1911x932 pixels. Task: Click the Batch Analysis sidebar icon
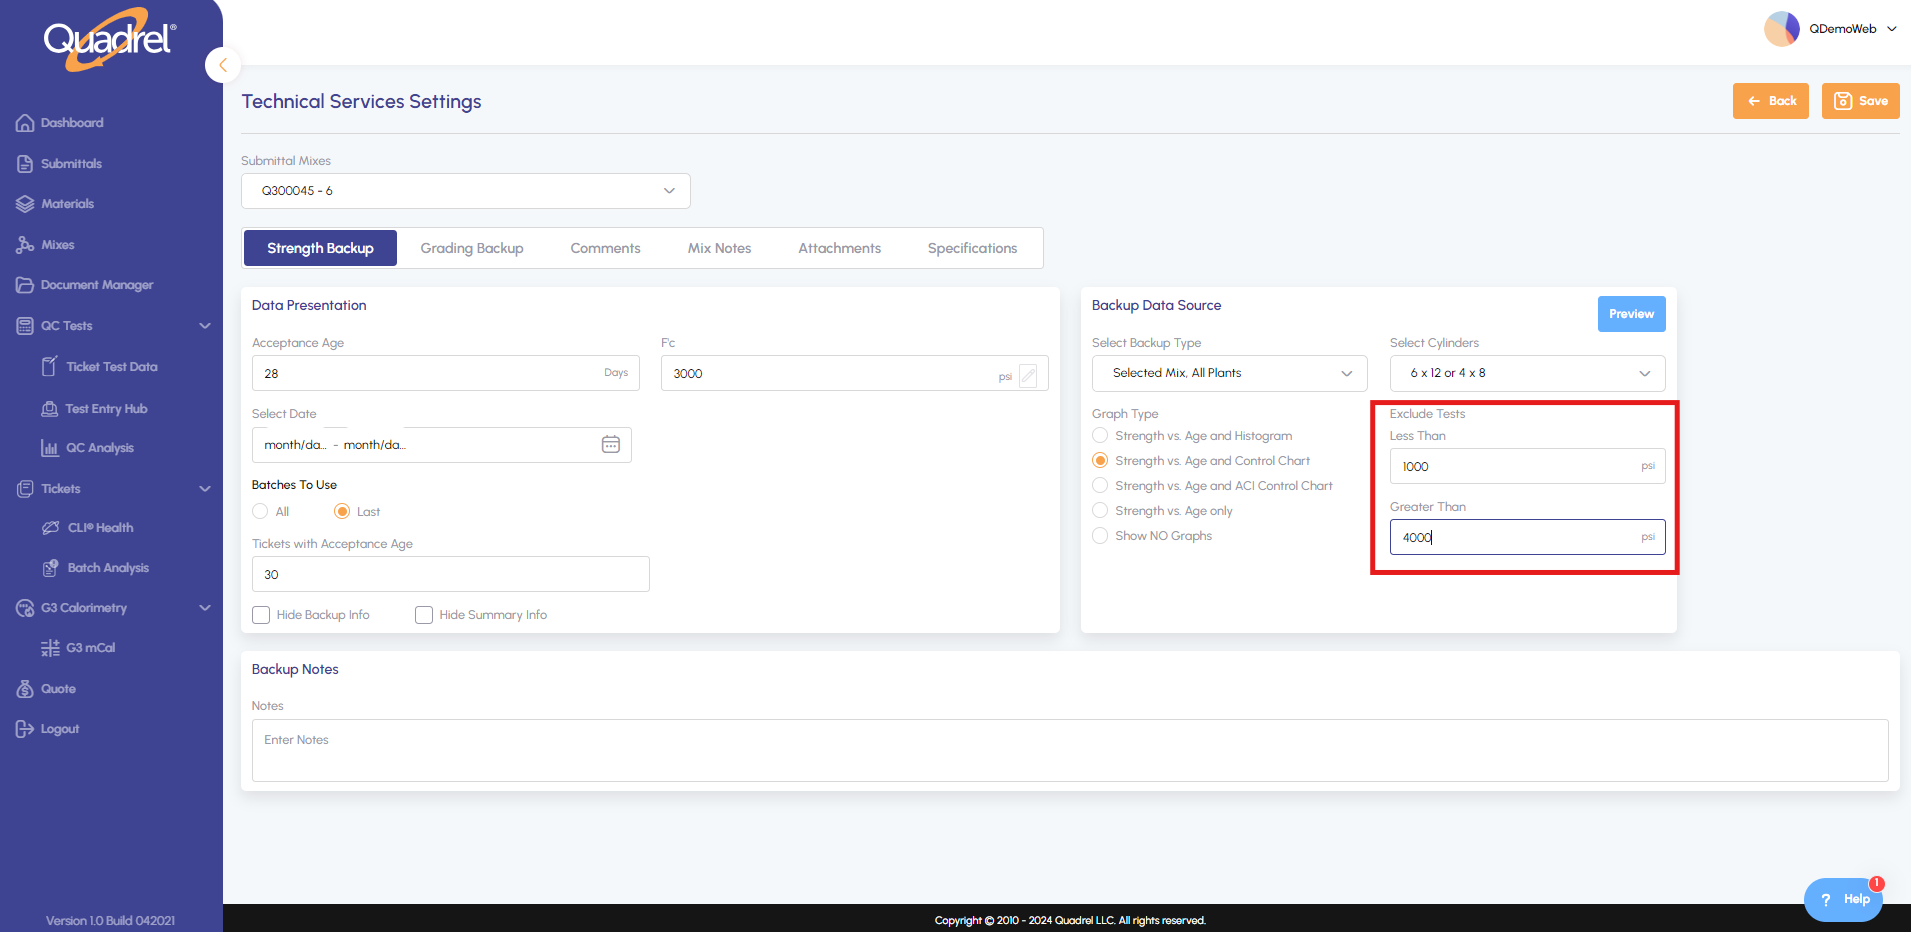pos(50,568)
